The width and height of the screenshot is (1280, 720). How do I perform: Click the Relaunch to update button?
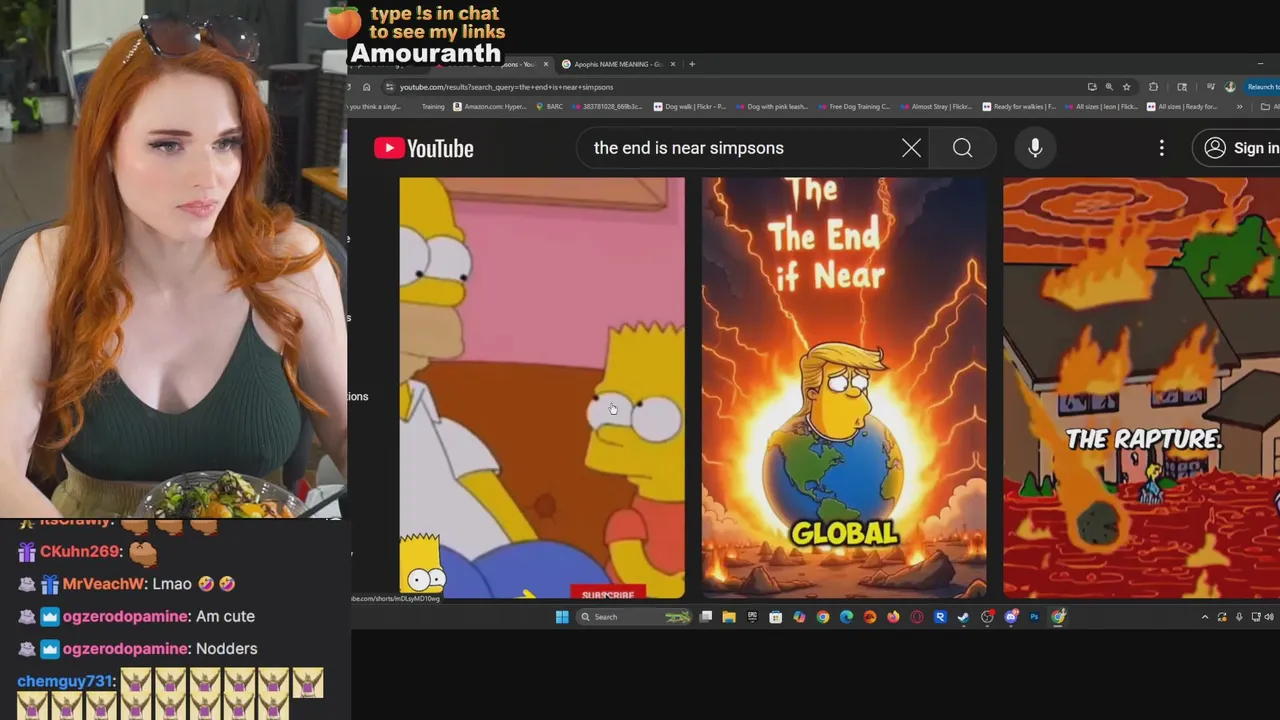1262,87
